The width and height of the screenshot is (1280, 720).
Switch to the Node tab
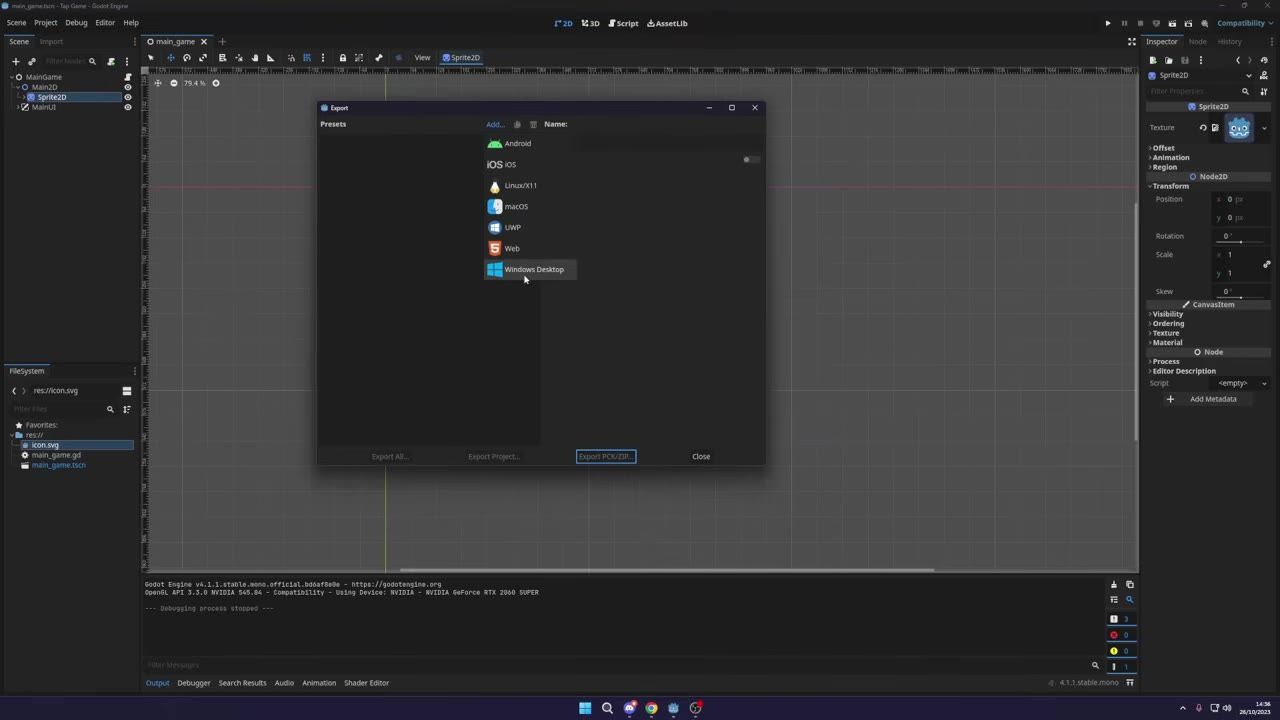pos(1197,41)
